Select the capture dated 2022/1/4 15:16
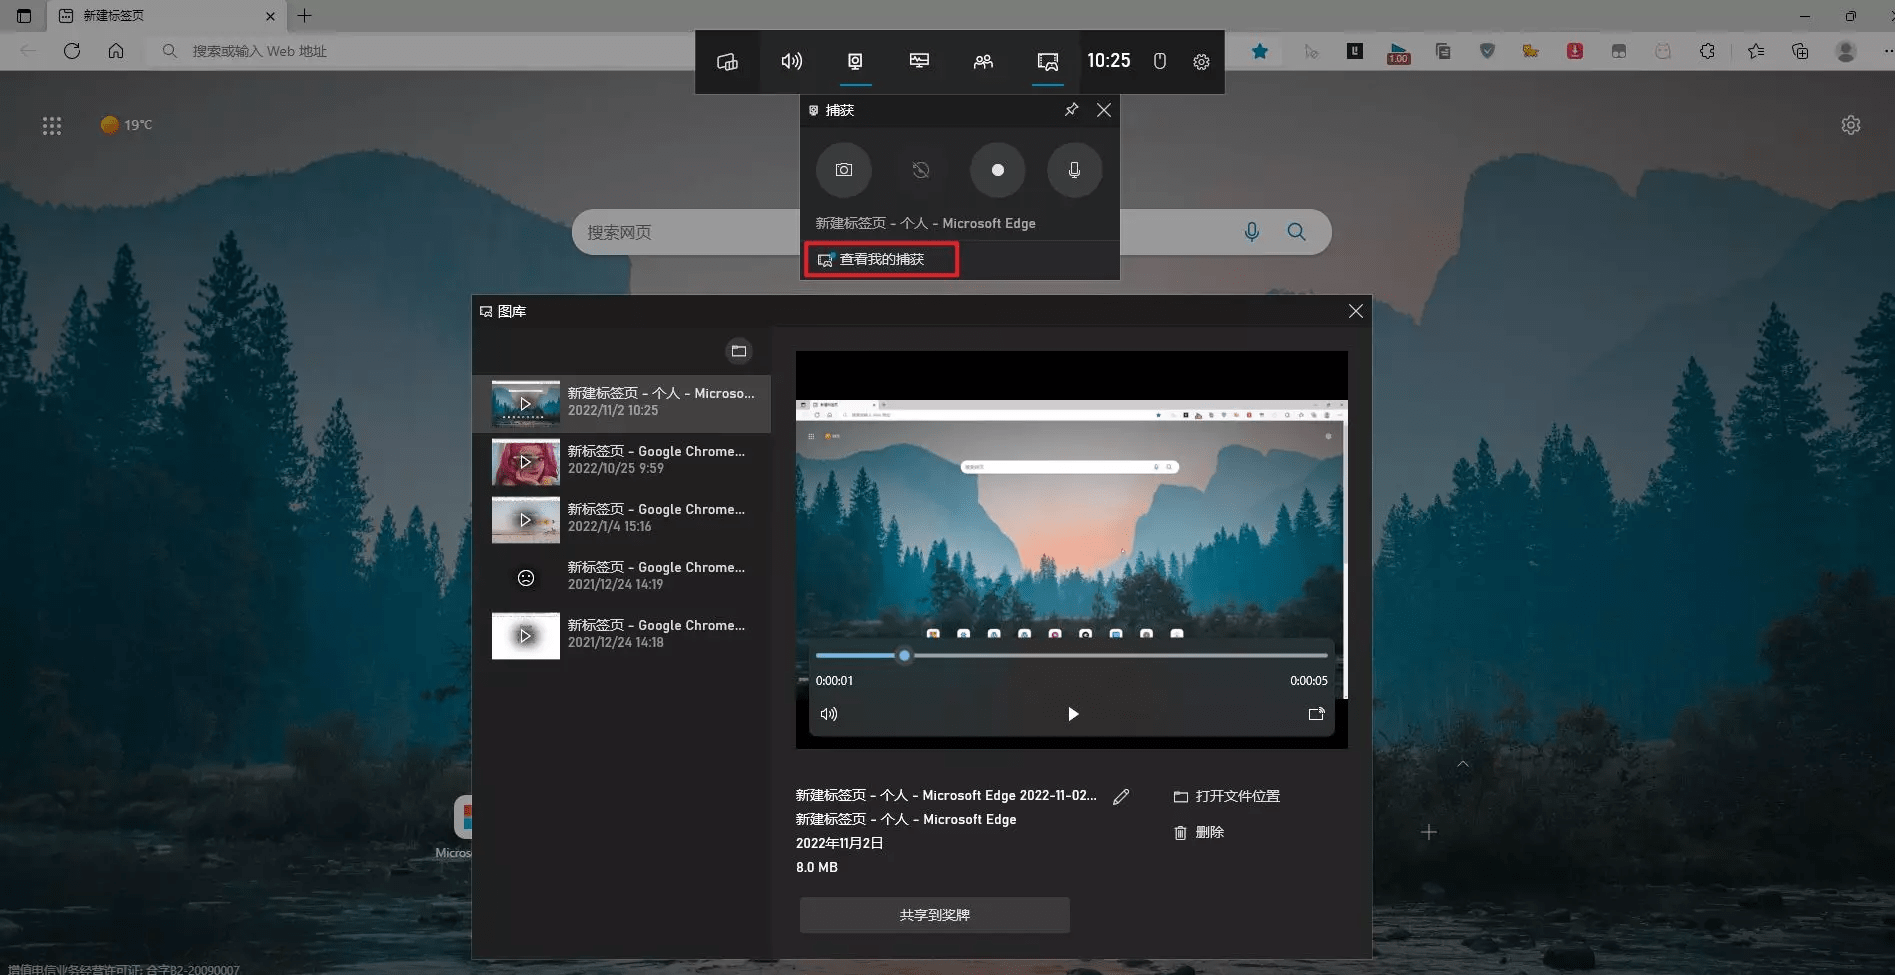 click(x=621, y=519)
